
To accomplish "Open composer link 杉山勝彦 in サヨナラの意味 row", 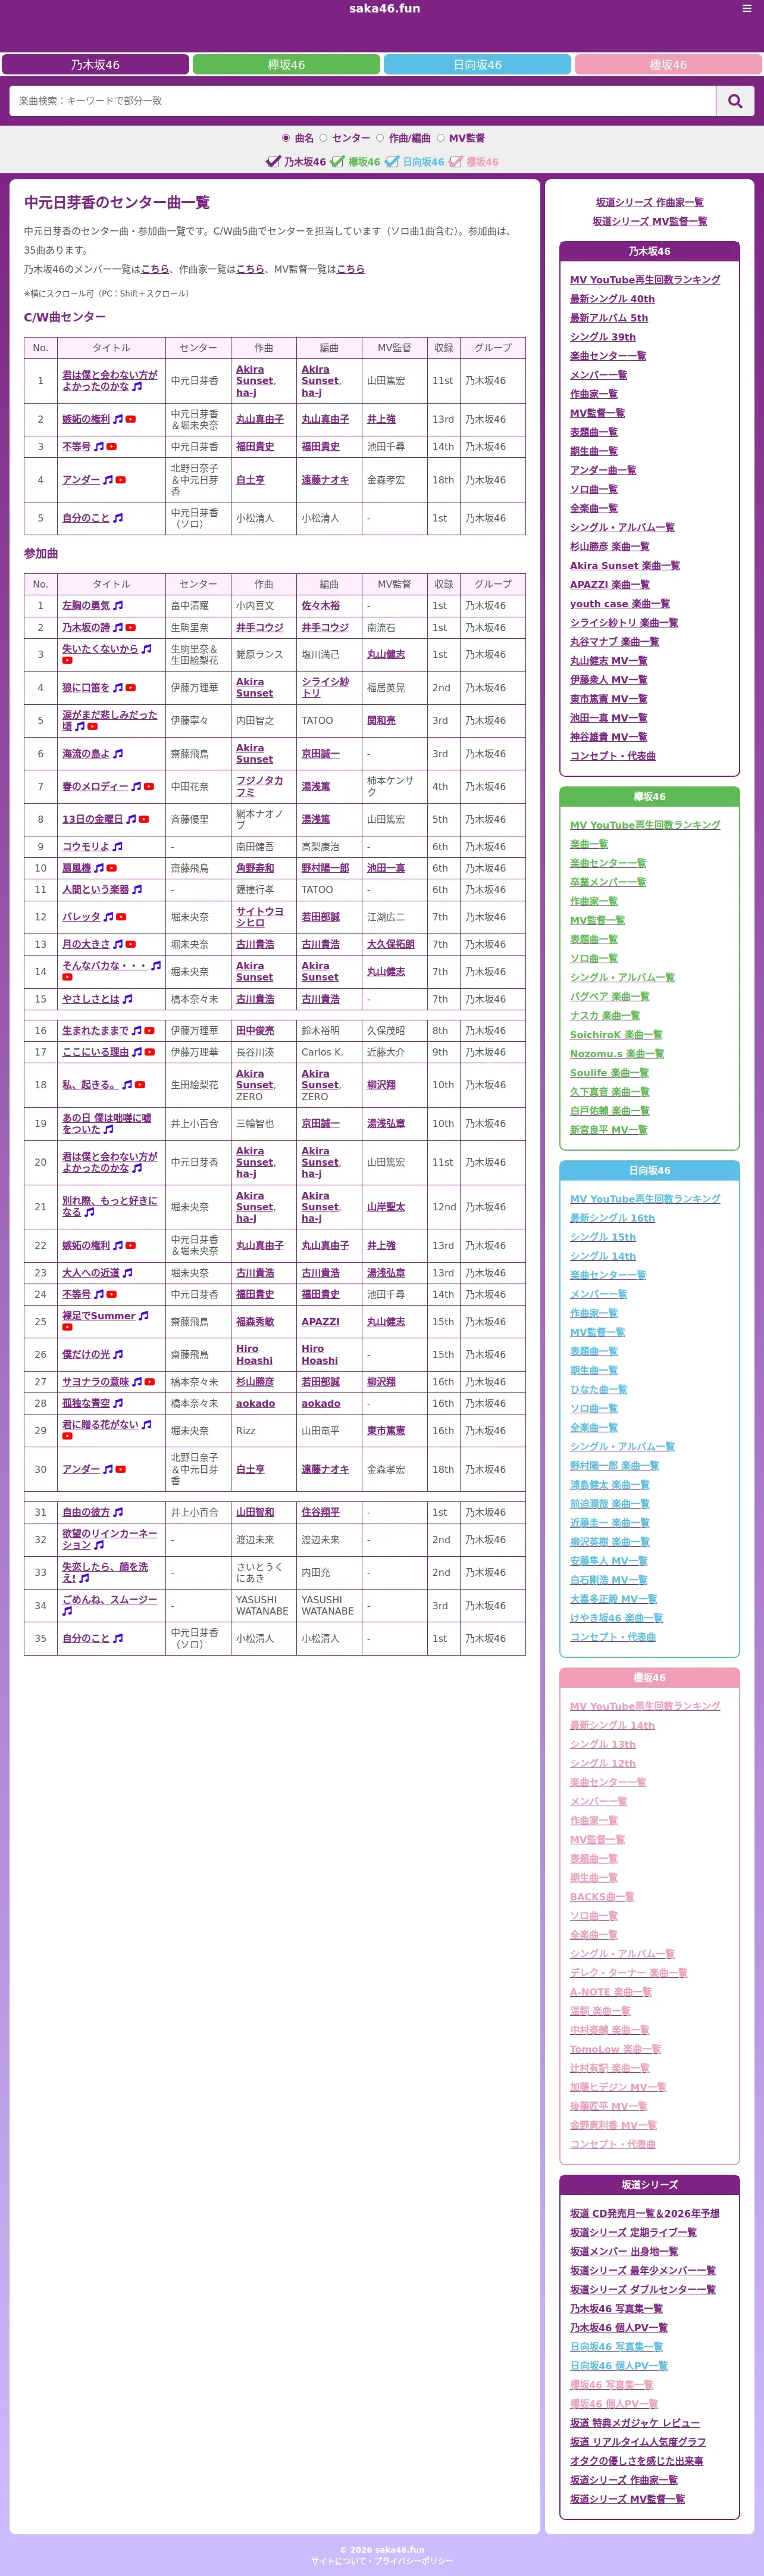I will [255, 1382].
